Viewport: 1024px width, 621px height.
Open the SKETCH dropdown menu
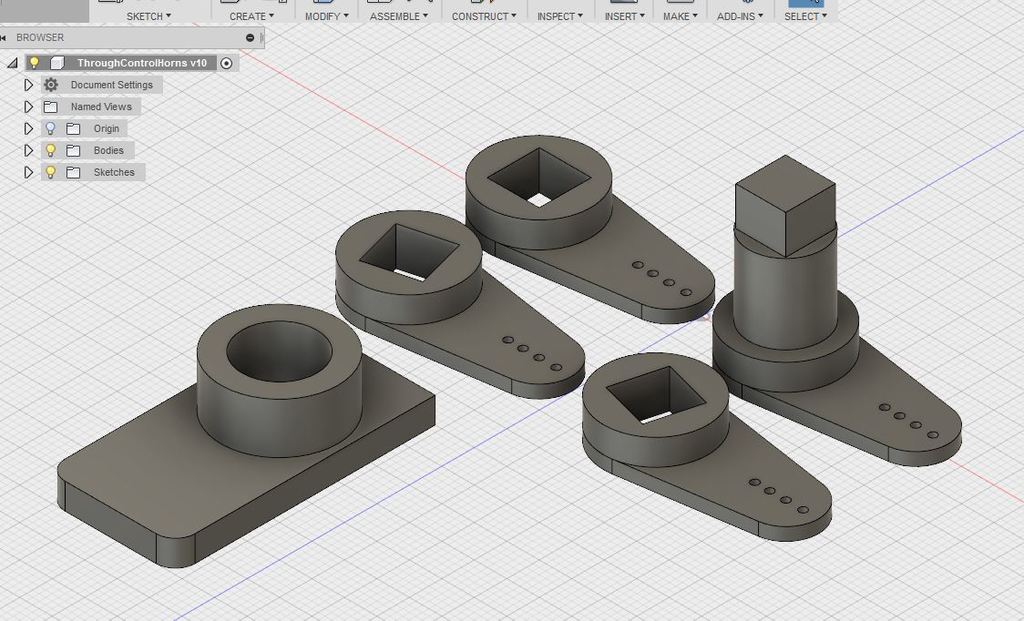coord(148,16)
